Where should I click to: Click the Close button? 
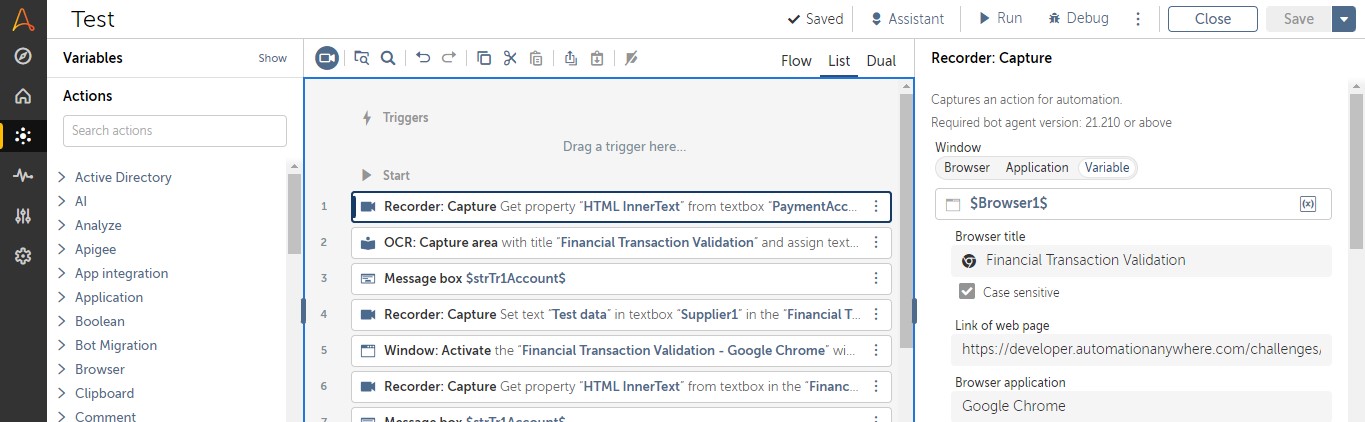(x=1212, y=19)
